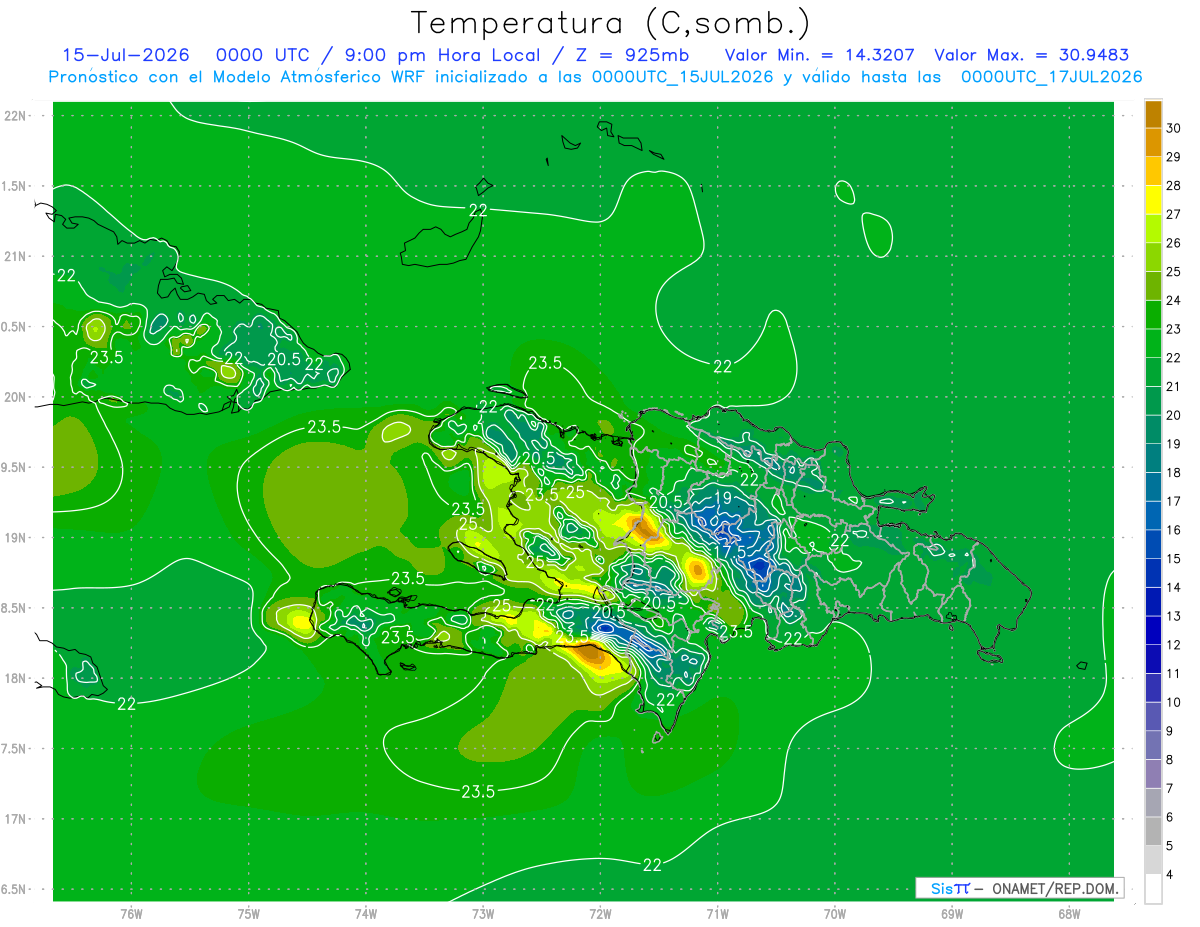
Task: Click the legend scale label '24'
Action: tap(1175, 301)
